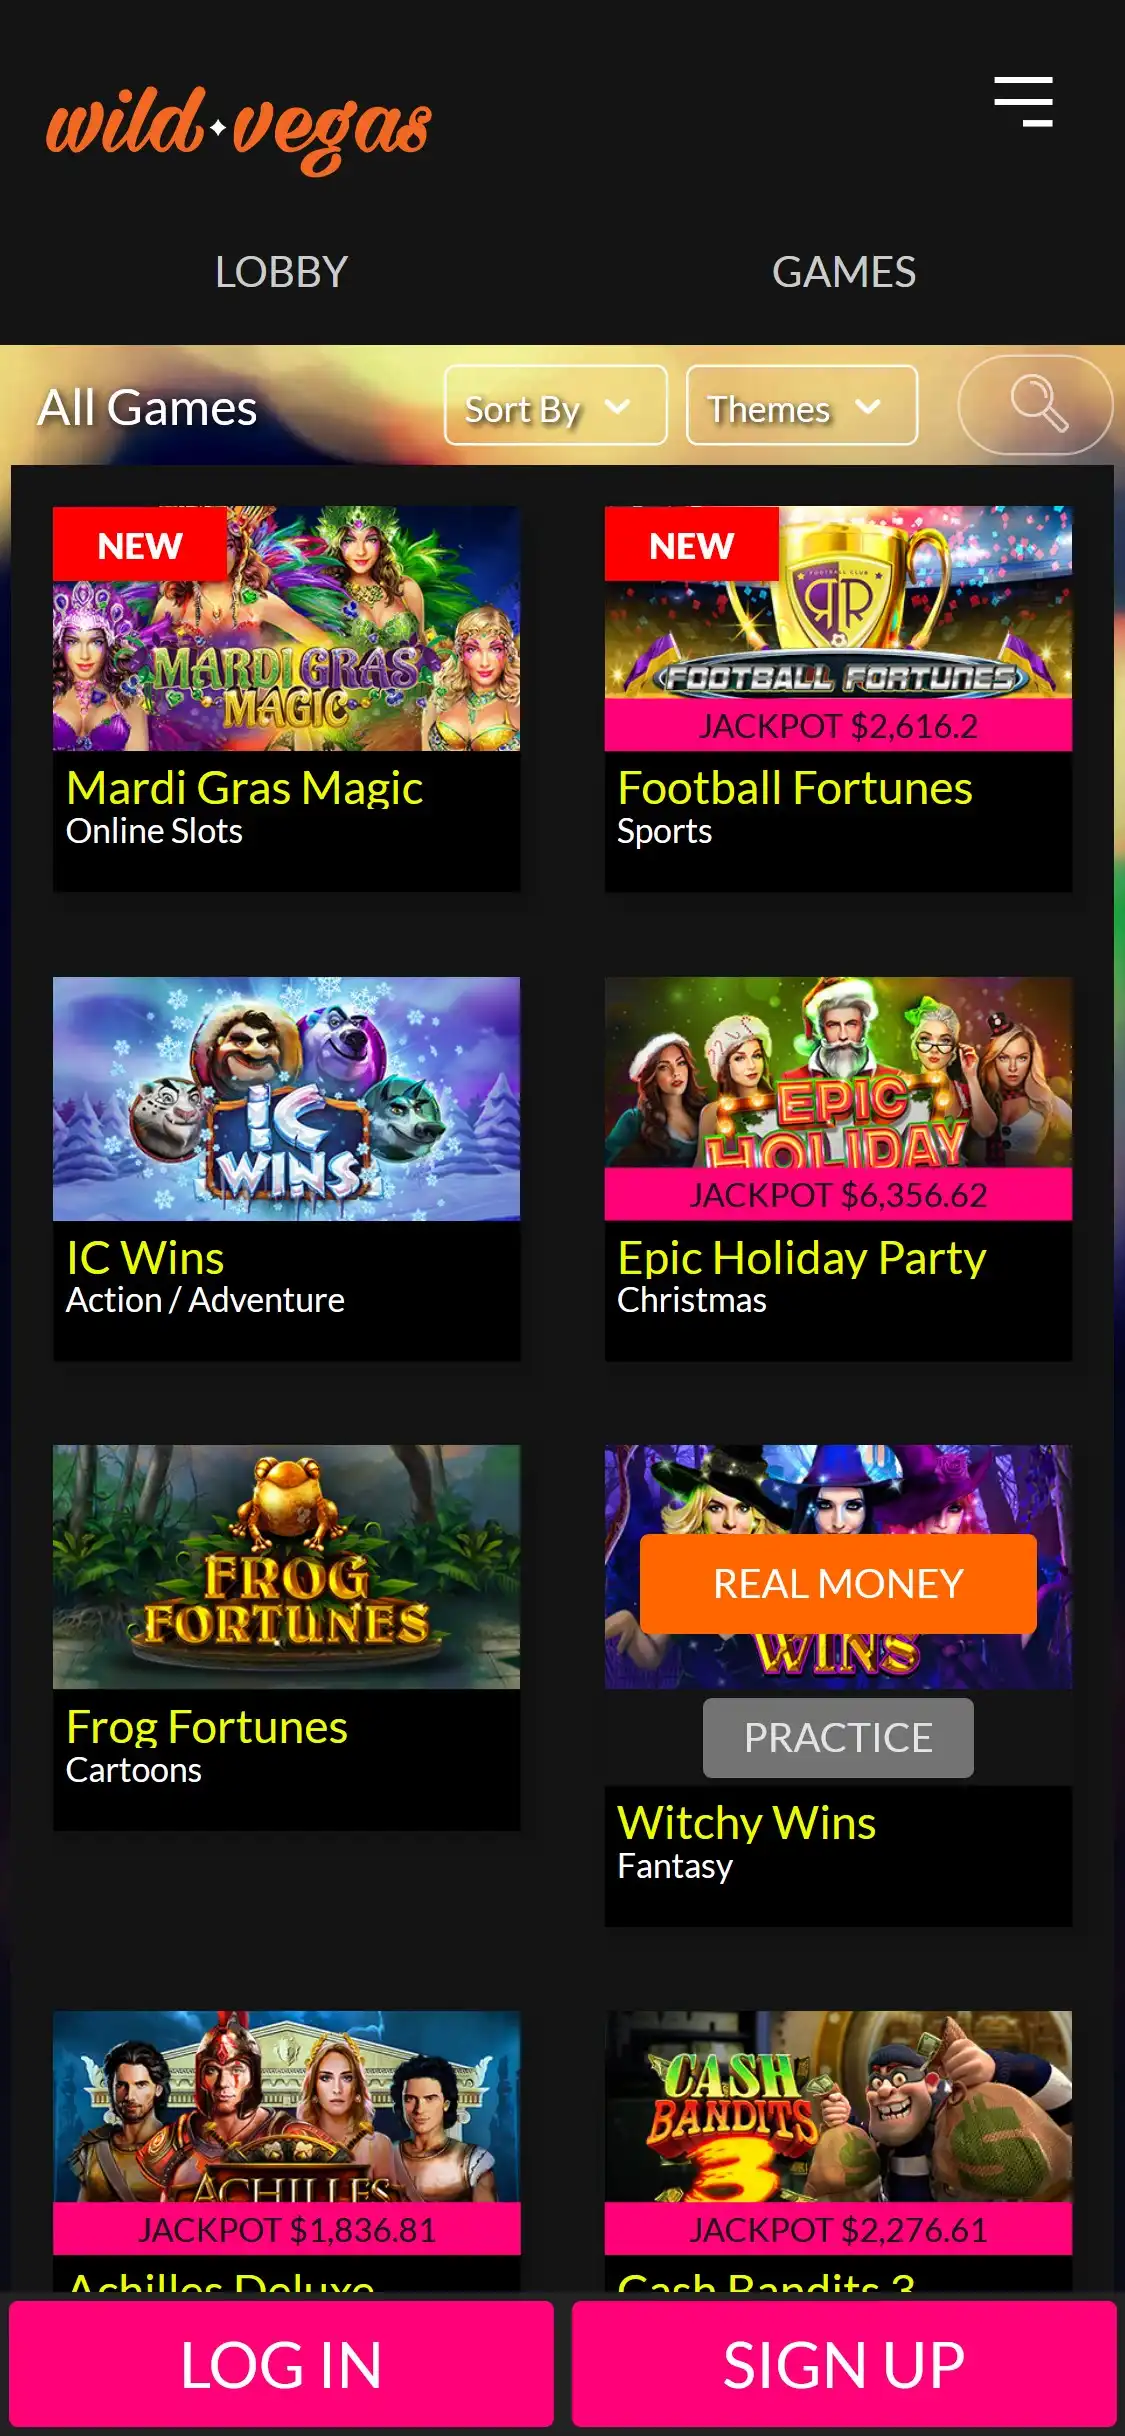Tap the SIGN UP button

(844, 2365)
